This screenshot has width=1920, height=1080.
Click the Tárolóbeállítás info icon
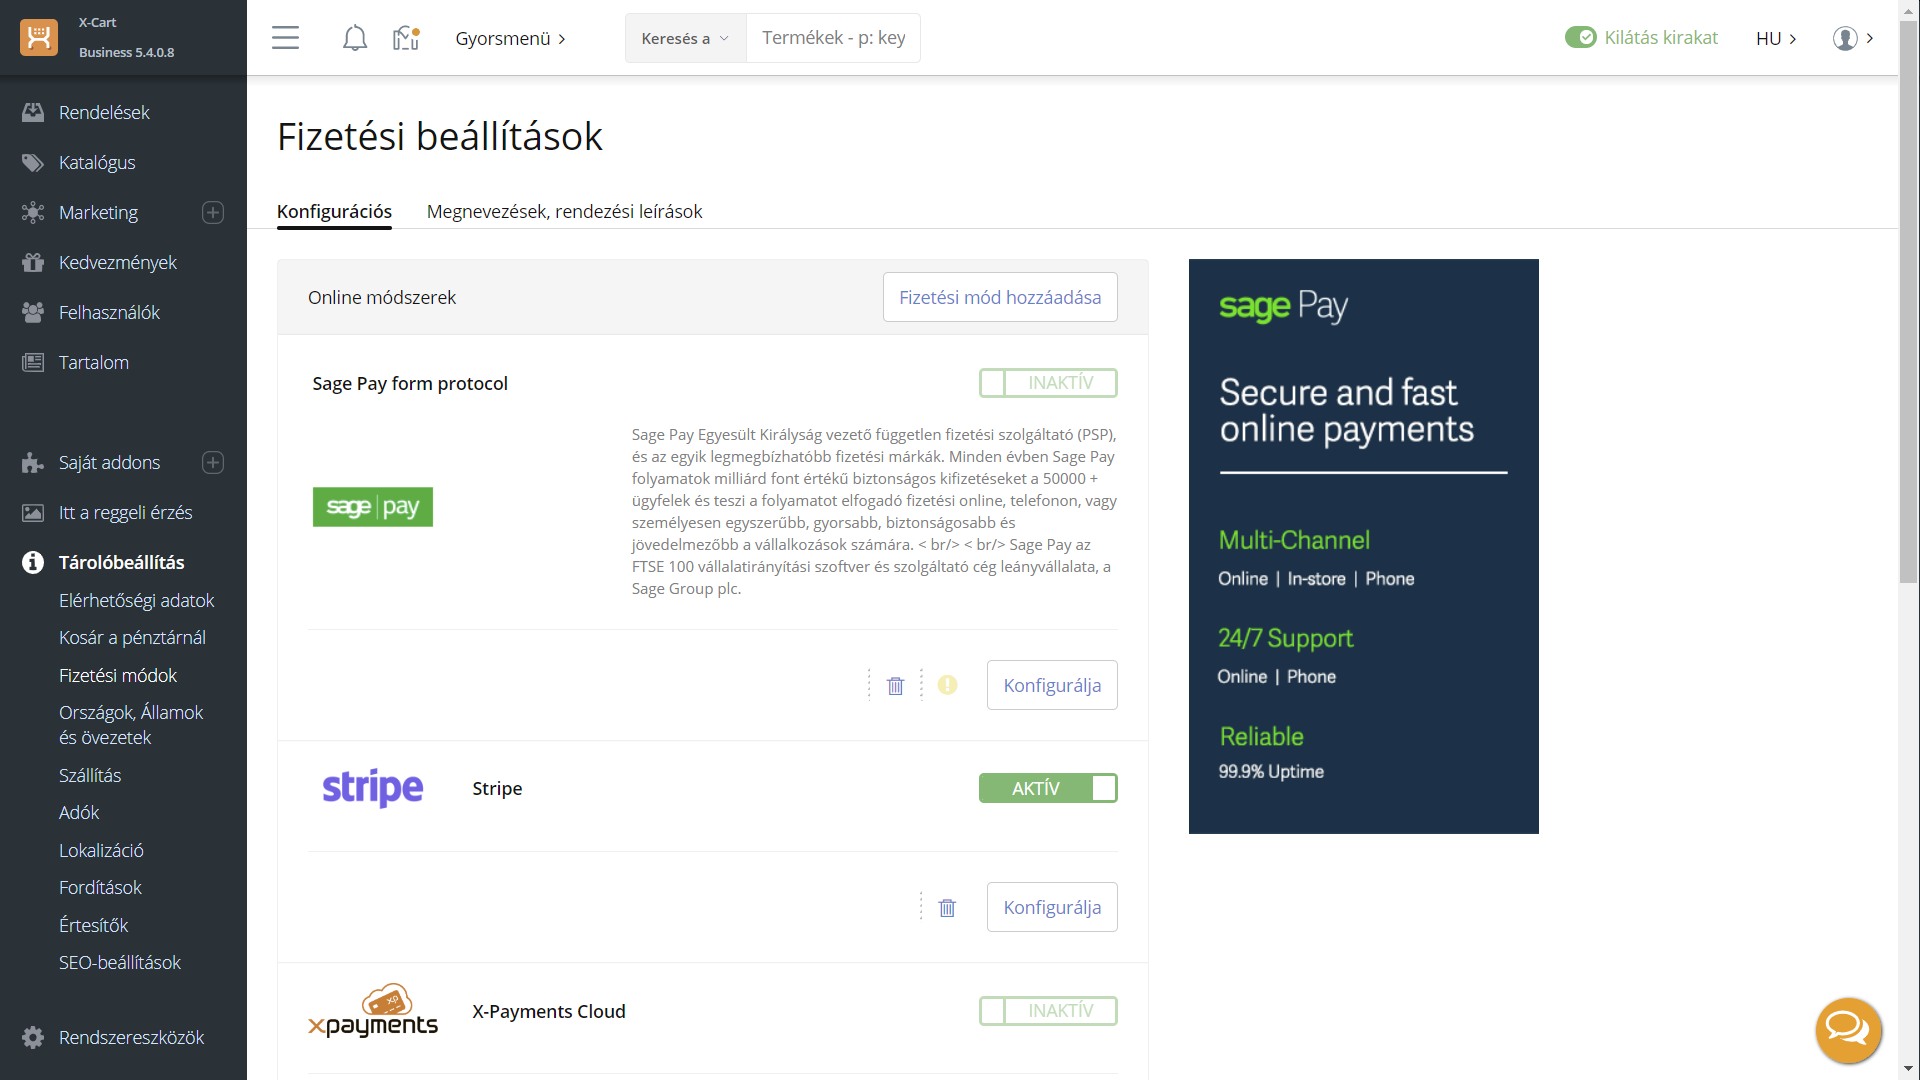click(x=33, y=562)
